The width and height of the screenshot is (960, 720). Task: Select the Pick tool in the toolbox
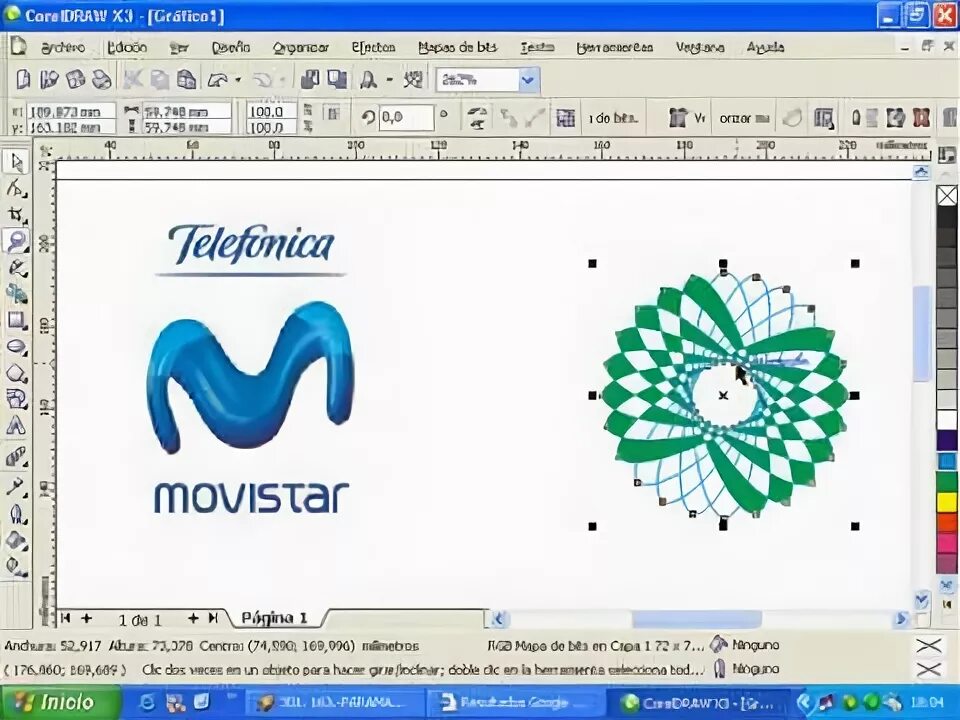coord(16,162)
